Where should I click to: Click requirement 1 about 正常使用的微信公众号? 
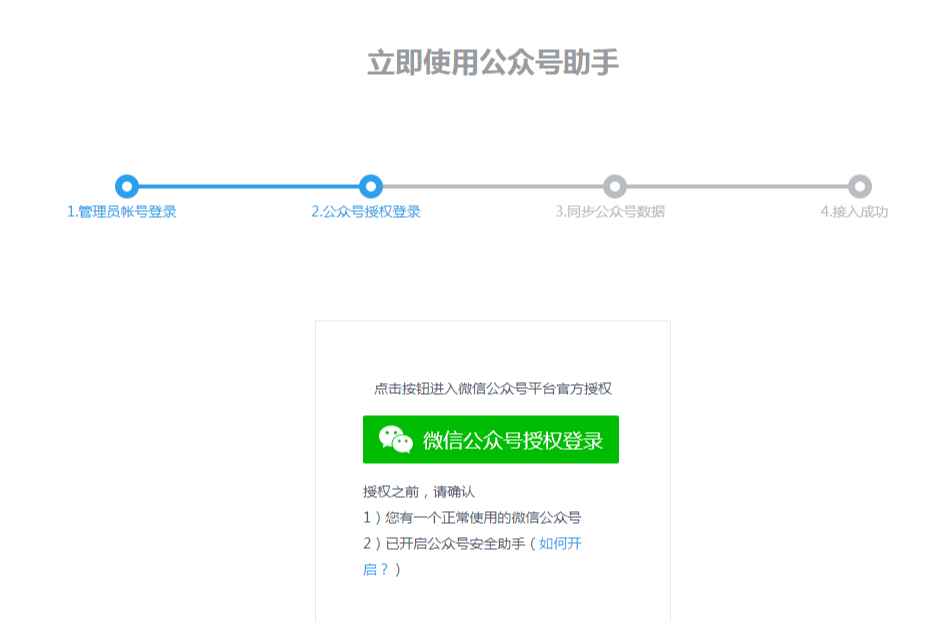(472, 518)
